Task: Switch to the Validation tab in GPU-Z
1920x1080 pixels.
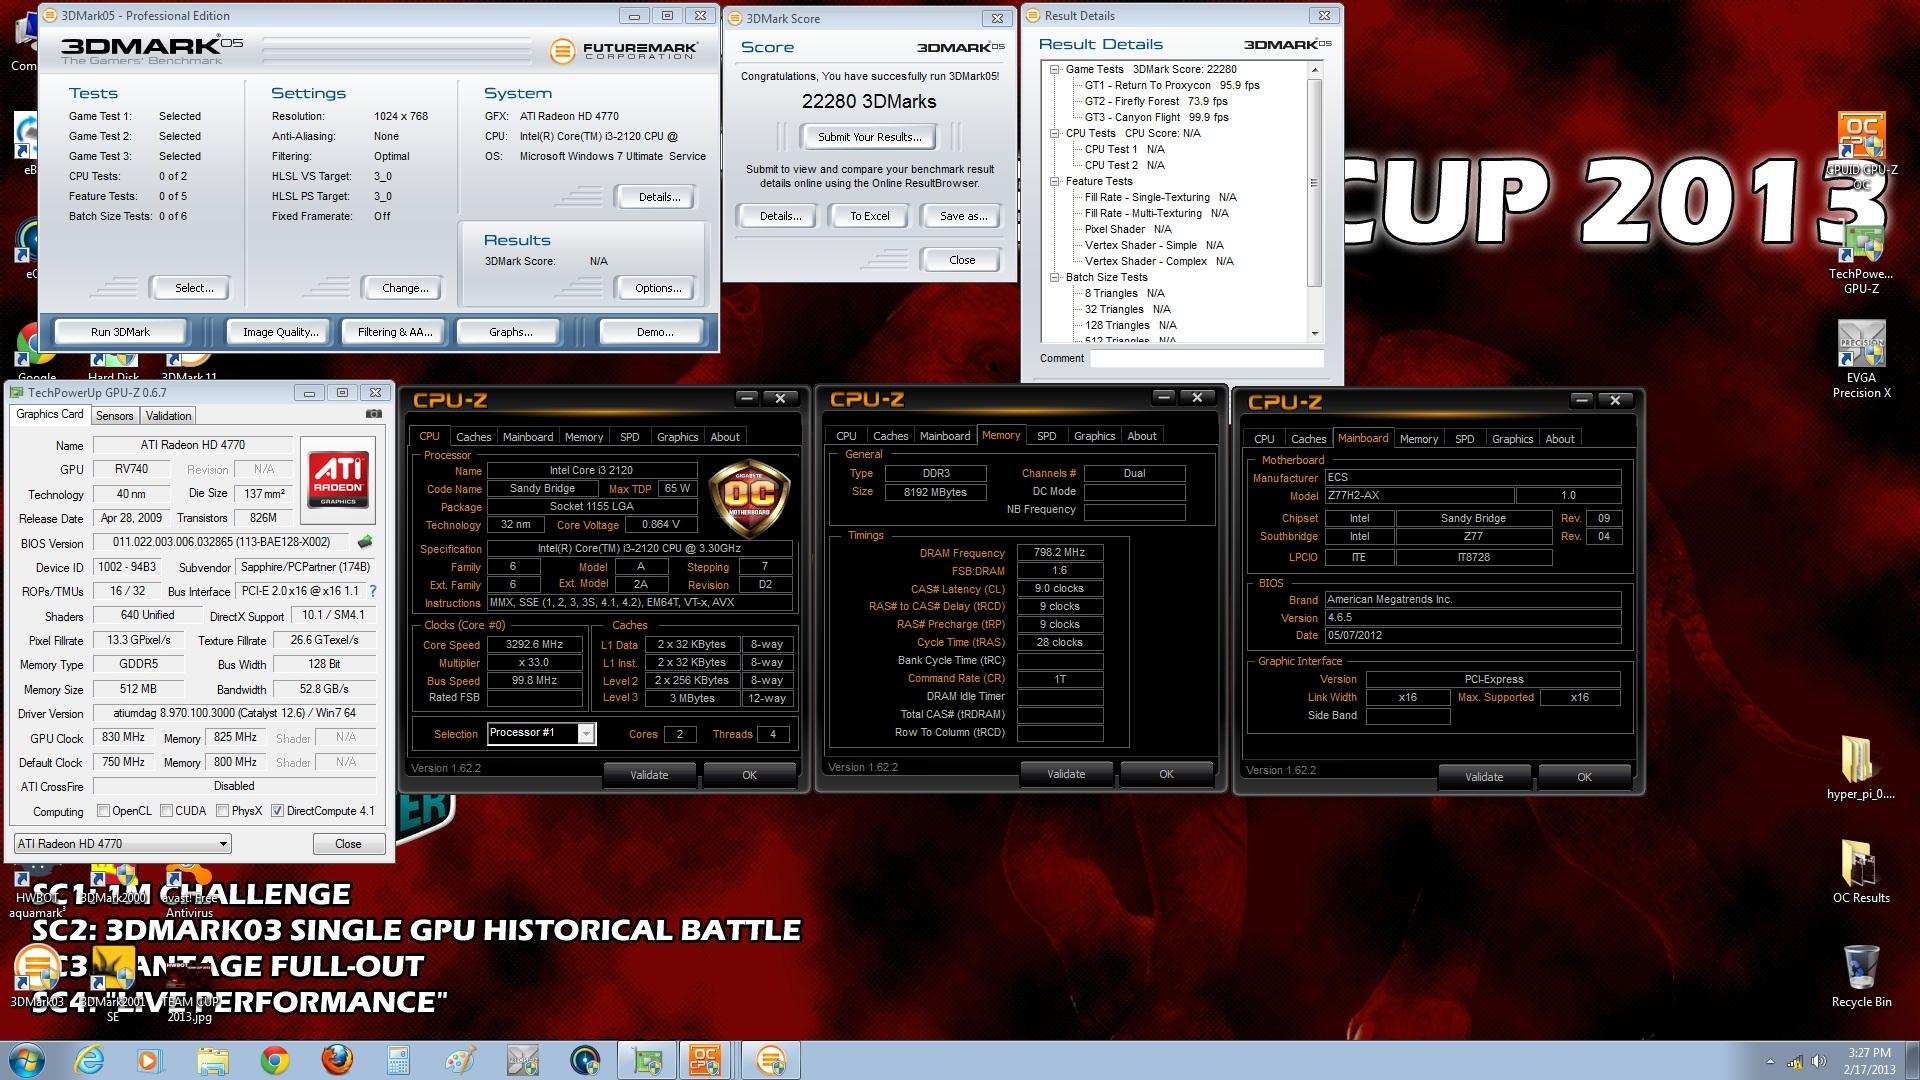Action: tap(168, 416)
